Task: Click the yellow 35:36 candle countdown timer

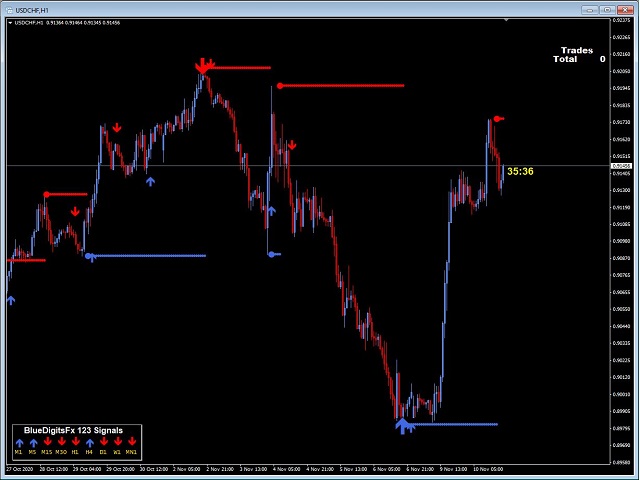Action: (520, 171)
